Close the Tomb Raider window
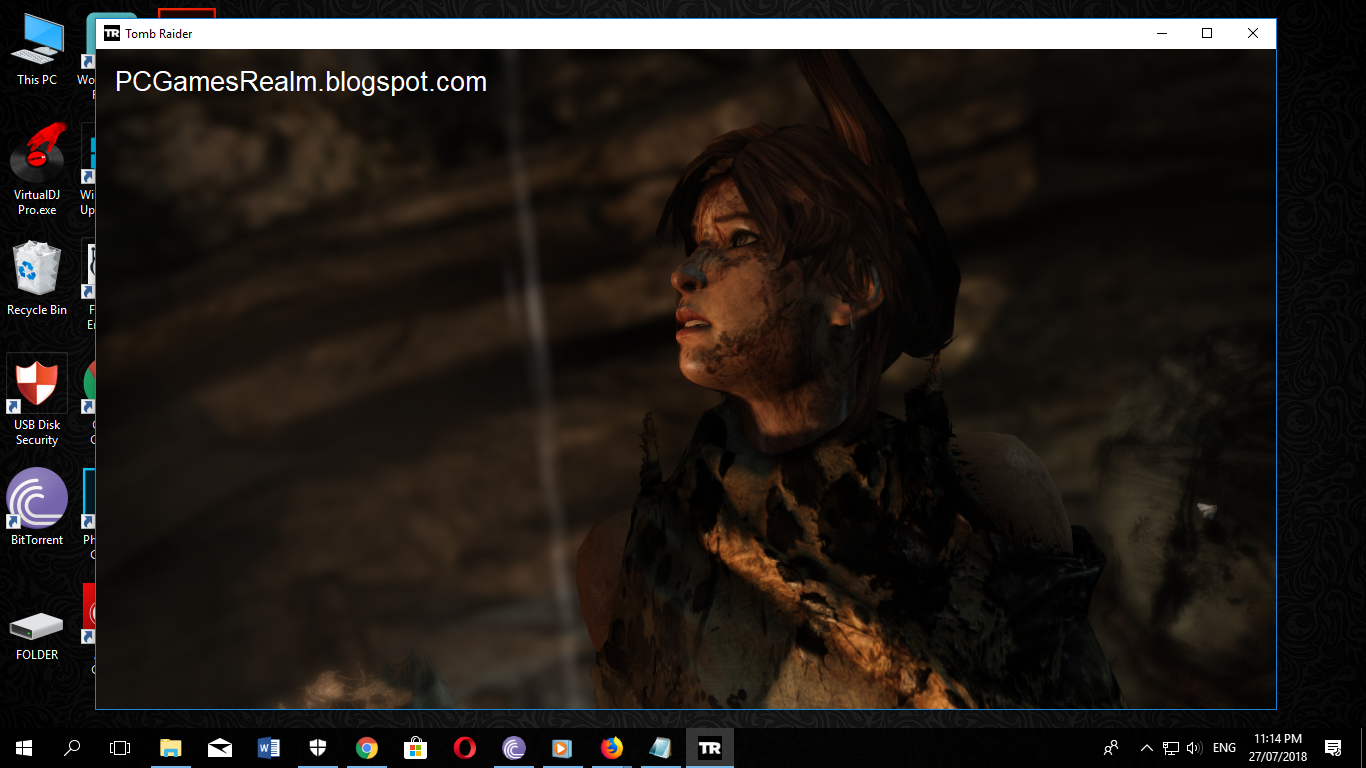This screenshot has height=768, width=1366. coord(1253,33)
